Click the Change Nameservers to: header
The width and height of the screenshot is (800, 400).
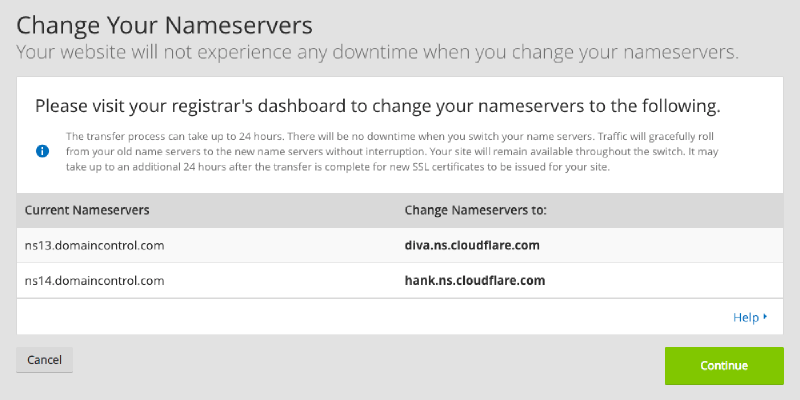coord(476,210)
